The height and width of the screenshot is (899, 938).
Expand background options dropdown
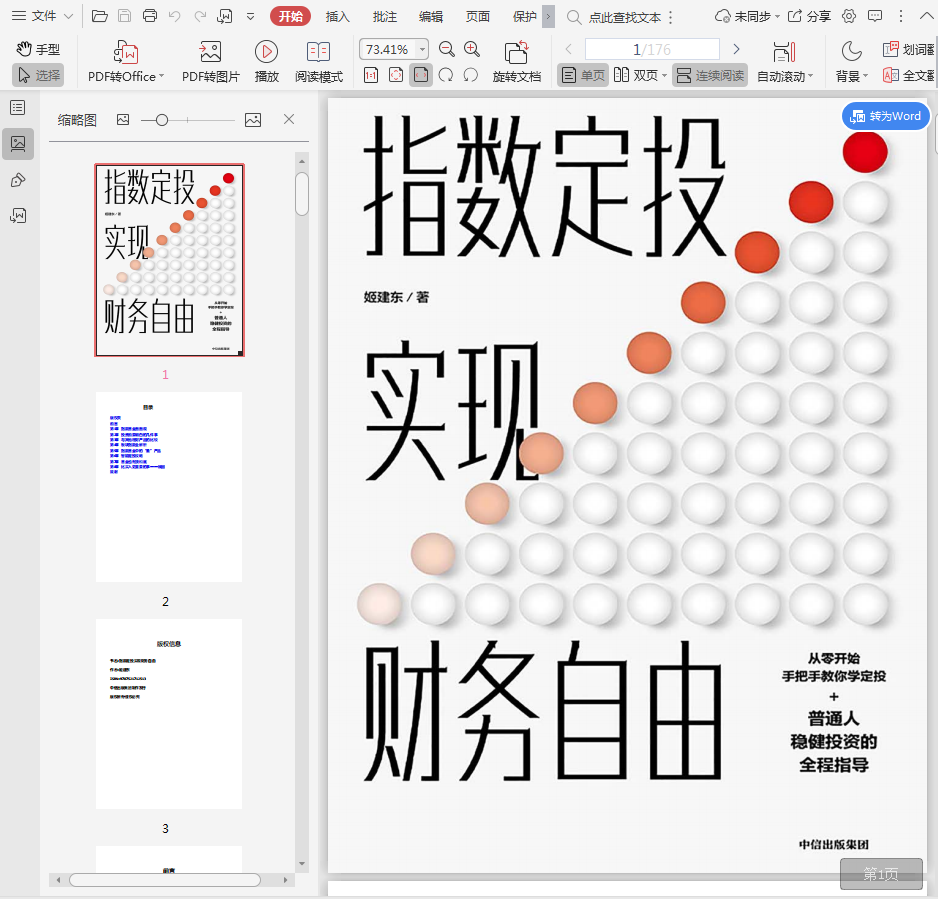(x=865, y=76)
